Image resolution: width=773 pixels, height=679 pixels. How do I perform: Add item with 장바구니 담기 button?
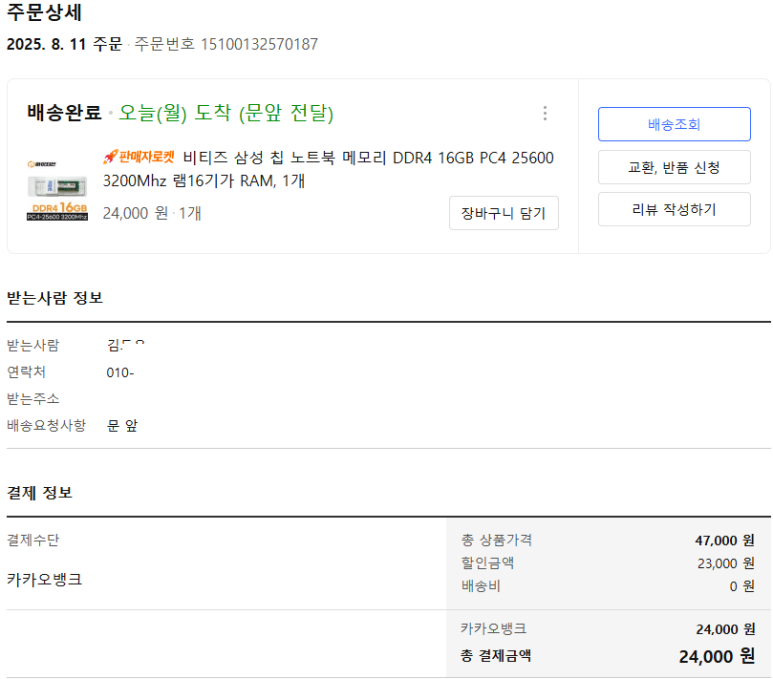(503, 213)
